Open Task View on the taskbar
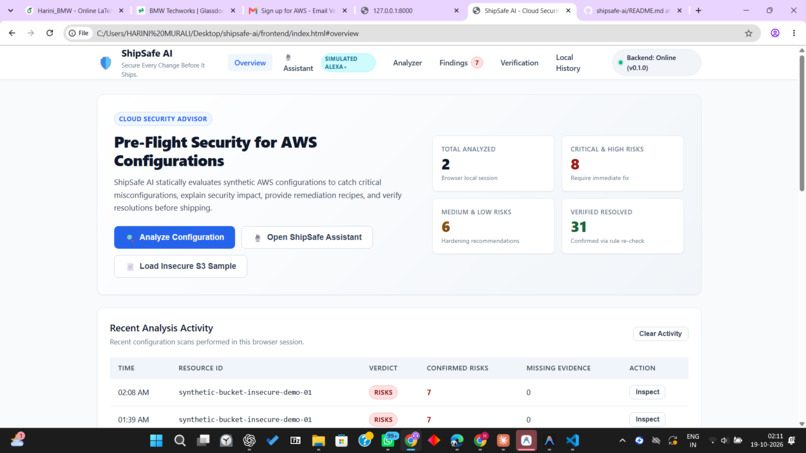The height and width of the screenshot is (453, 806). point(203,441)
